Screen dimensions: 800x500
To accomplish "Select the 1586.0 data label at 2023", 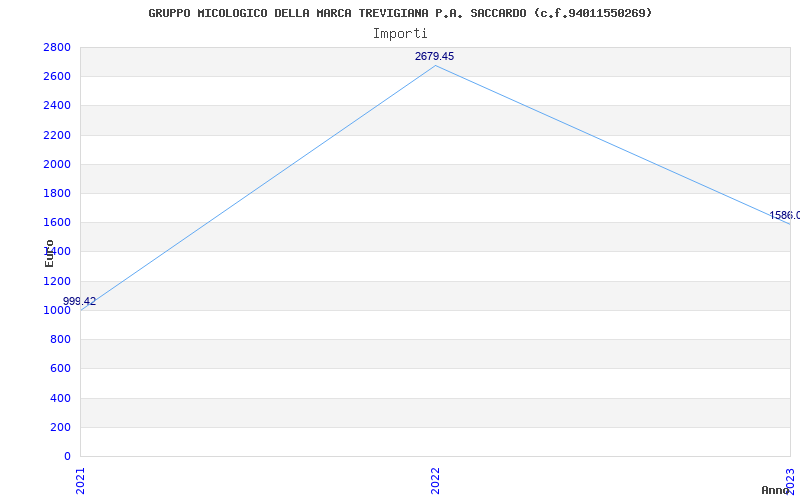I will [785, 215].
